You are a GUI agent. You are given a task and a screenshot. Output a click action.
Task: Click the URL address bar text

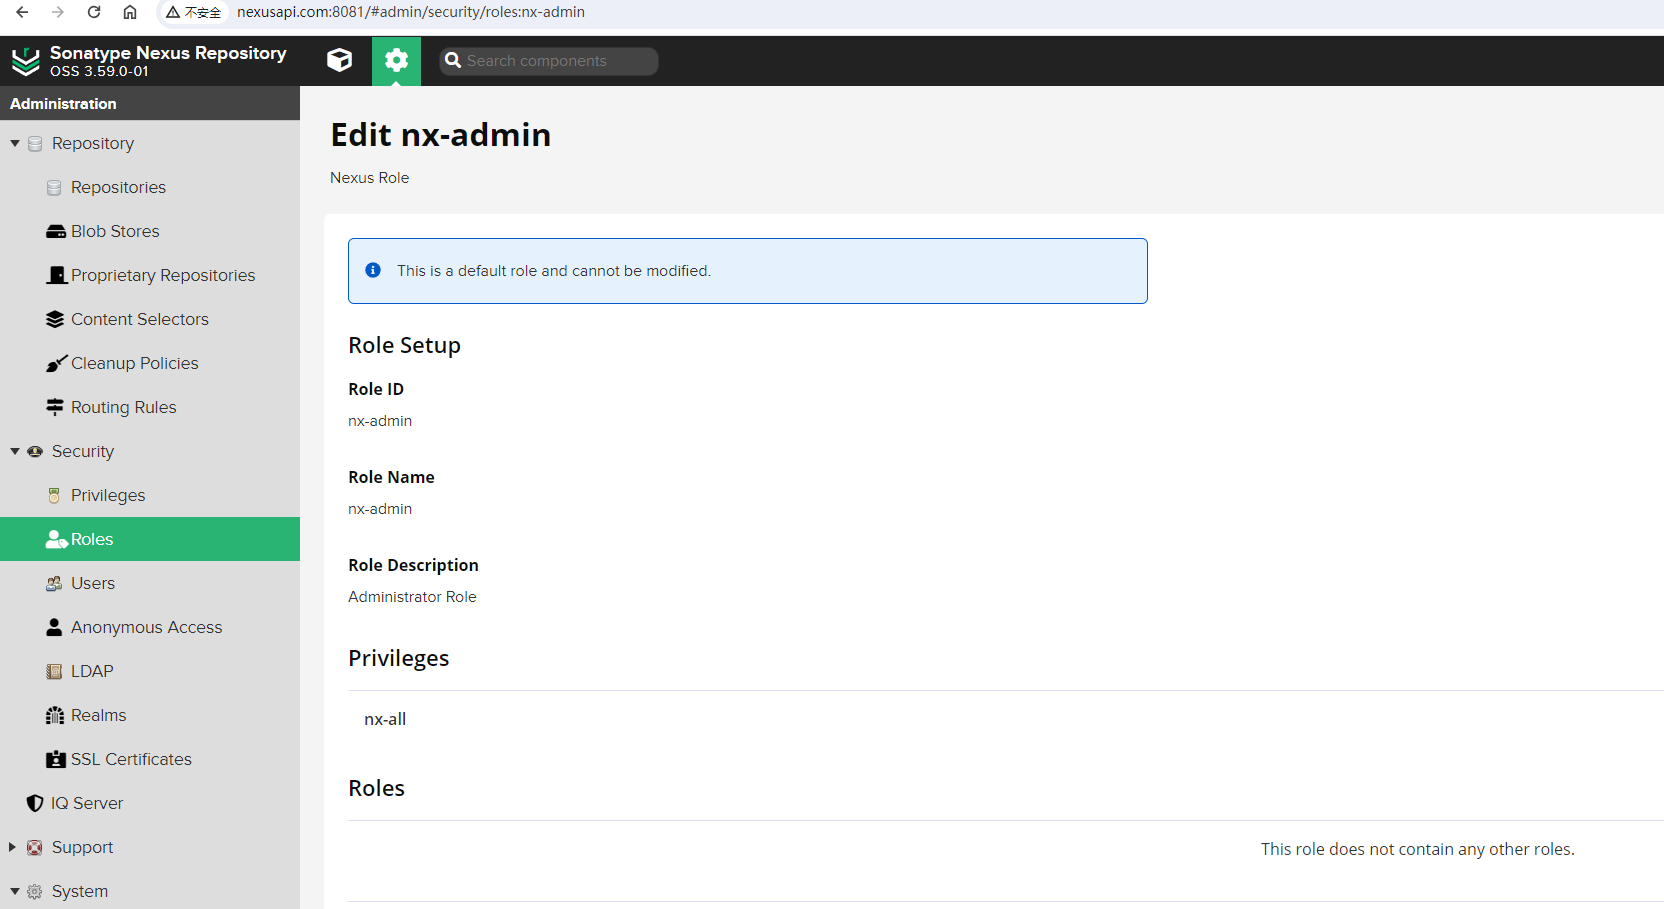click(x=411, y=12)
